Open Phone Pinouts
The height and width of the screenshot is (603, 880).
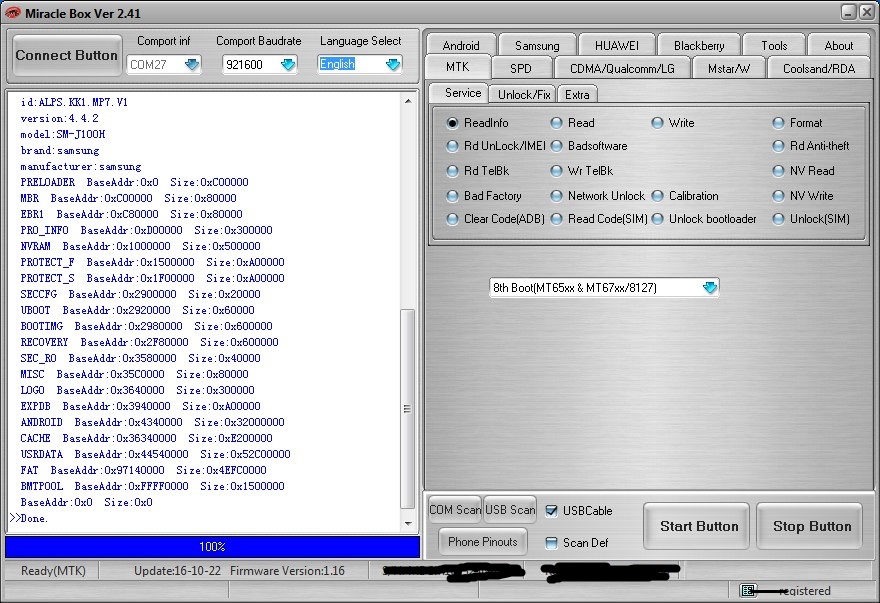pos(483,541)
